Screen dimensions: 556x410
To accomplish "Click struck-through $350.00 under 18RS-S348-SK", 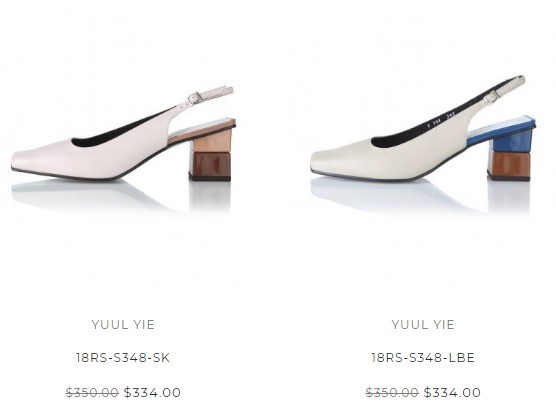I will click(x=92, y=393).
